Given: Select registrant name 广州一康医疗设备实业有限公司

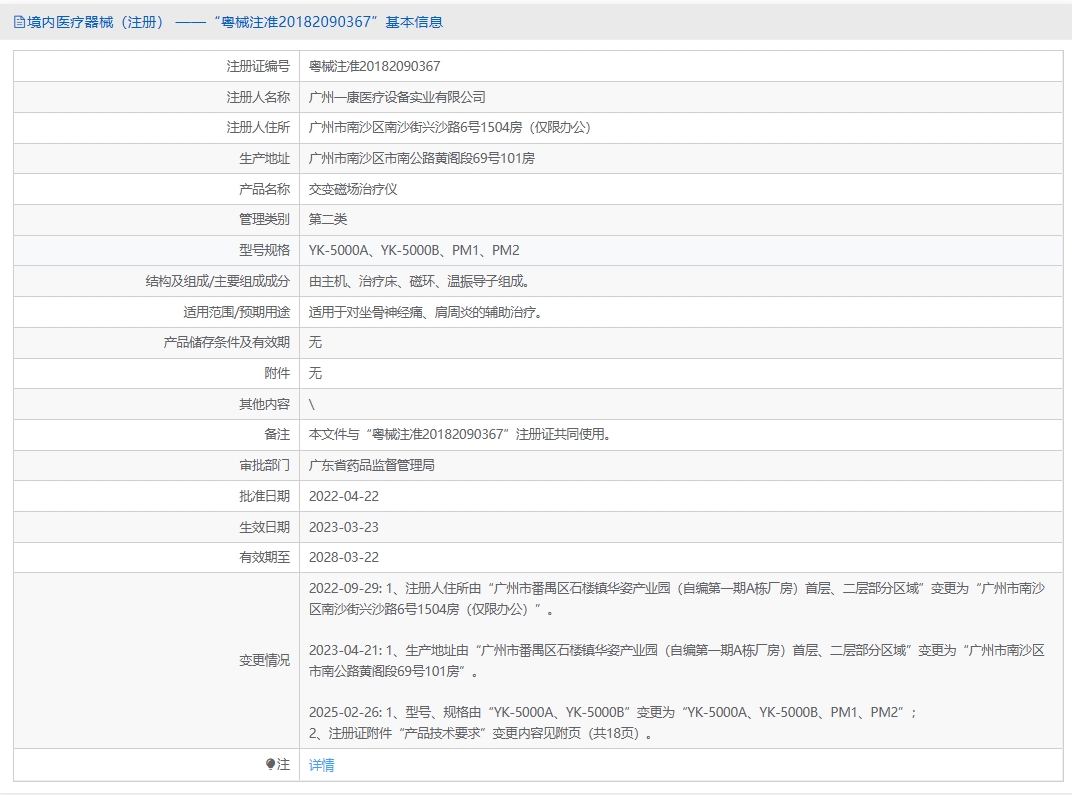Looking at the screenshot, I should [x=397, y=97].
